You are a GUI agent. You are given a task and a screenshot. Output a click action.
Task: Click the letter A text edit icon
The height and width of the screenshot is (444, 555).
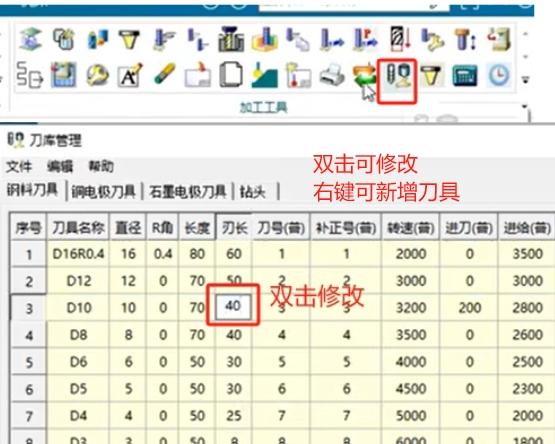tap(130, 74)
